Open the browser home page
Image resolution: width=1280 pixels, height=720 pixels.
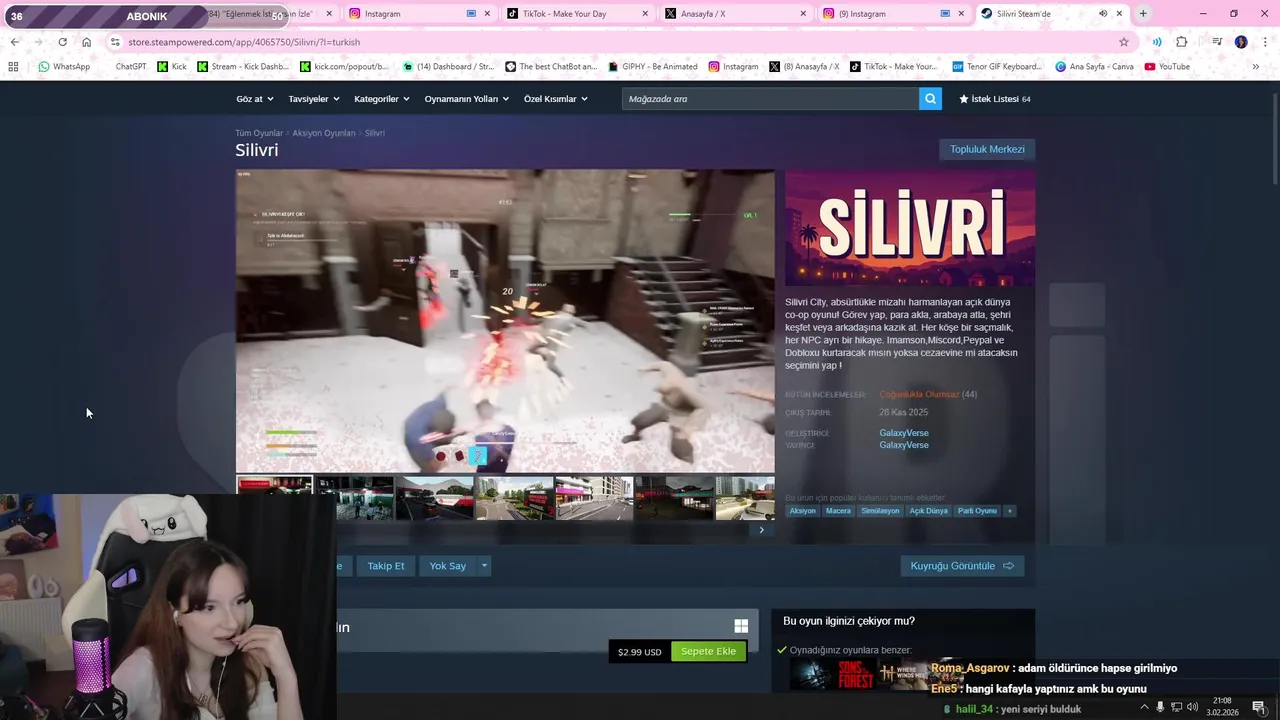(87, 42)
